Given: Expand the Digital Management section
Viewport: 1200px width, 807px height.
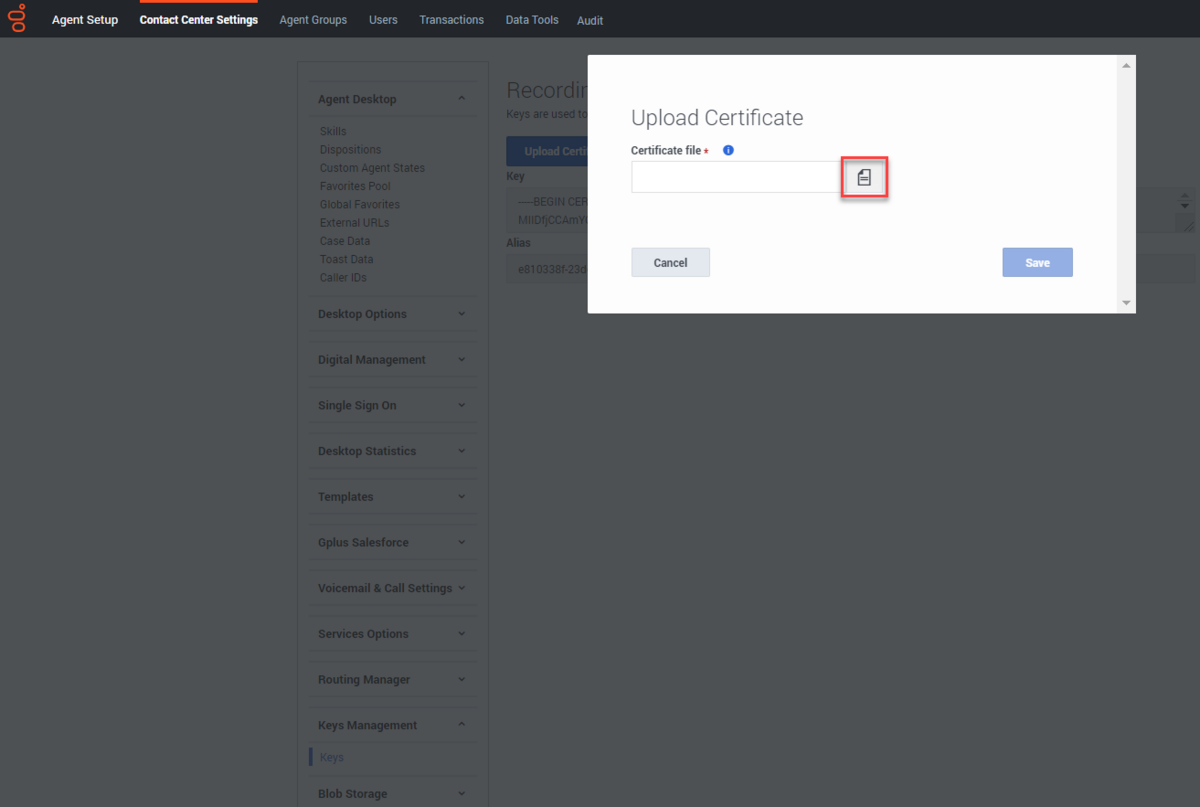Looking at the screenshot, I should [392, 360].
